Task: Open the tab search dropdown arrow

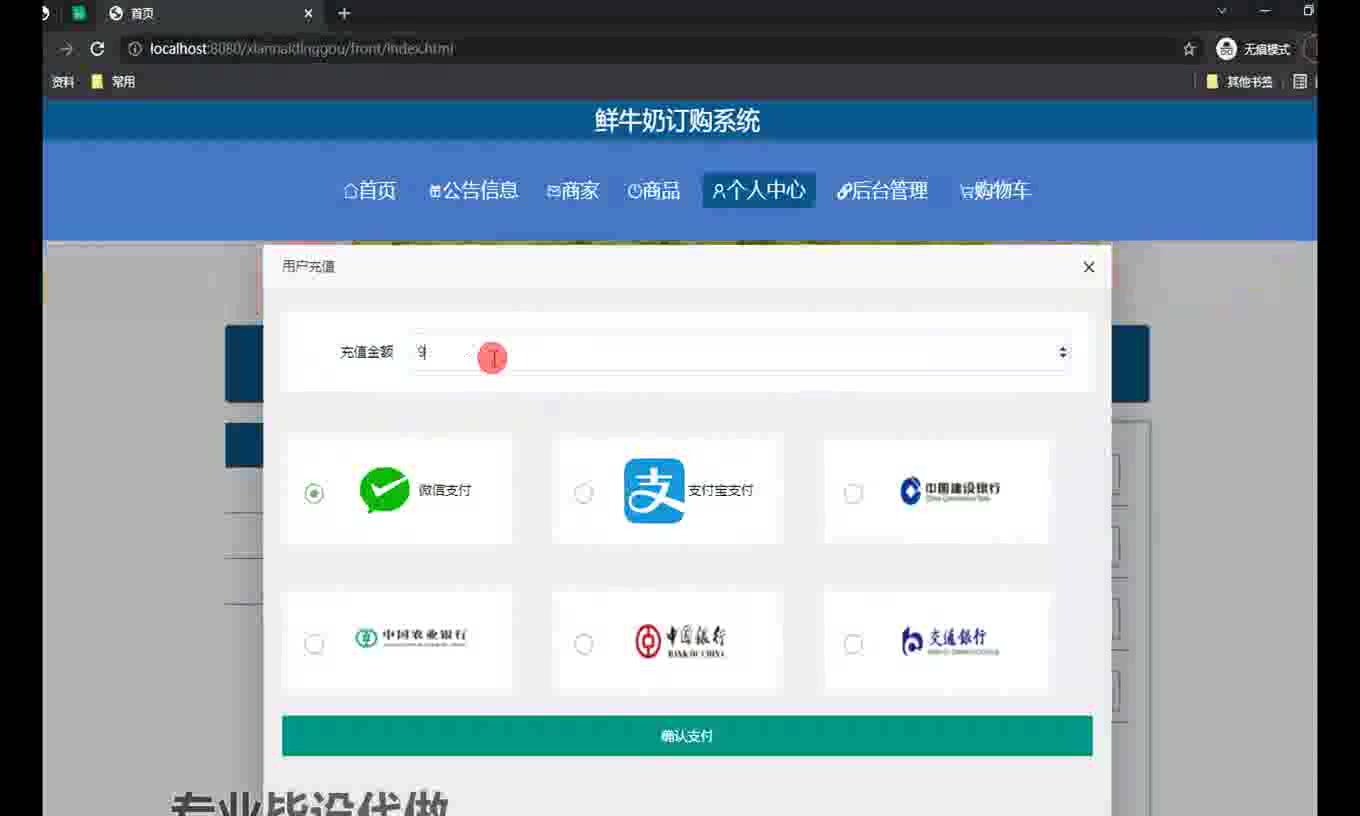Action: click(x=1221, y=11)
